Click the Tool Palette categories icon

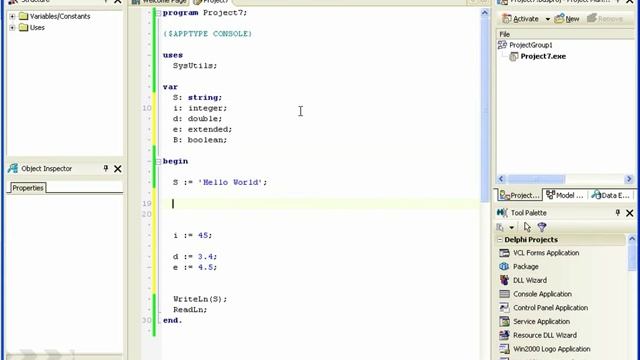coord(500,227)
